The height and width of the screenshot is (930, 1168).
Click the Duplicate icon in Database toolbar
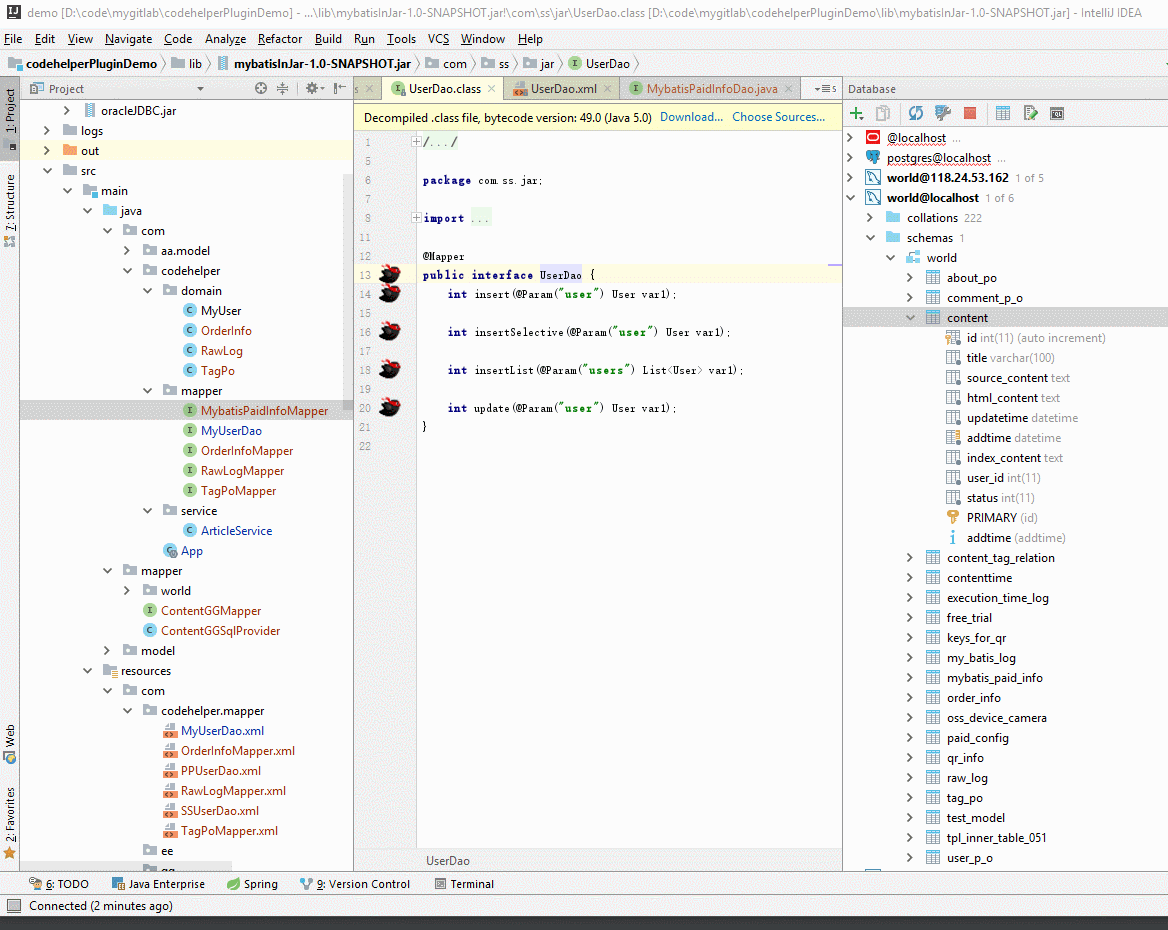883,113
